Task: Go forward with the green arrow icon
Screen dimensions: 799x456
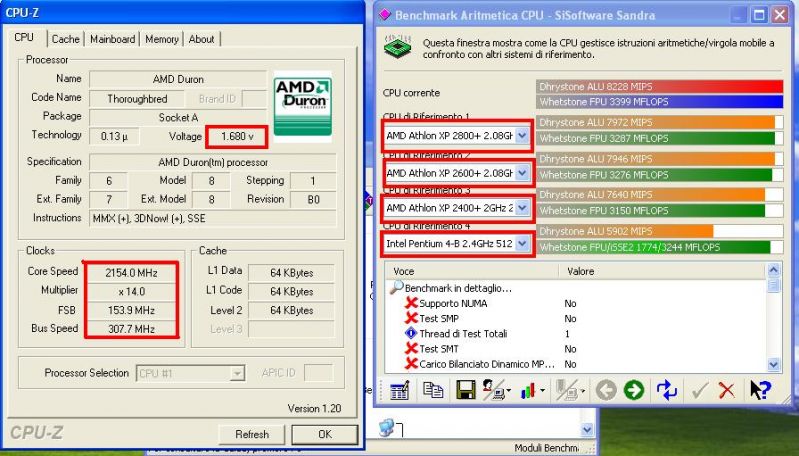Action: click(x=634, y=391)
